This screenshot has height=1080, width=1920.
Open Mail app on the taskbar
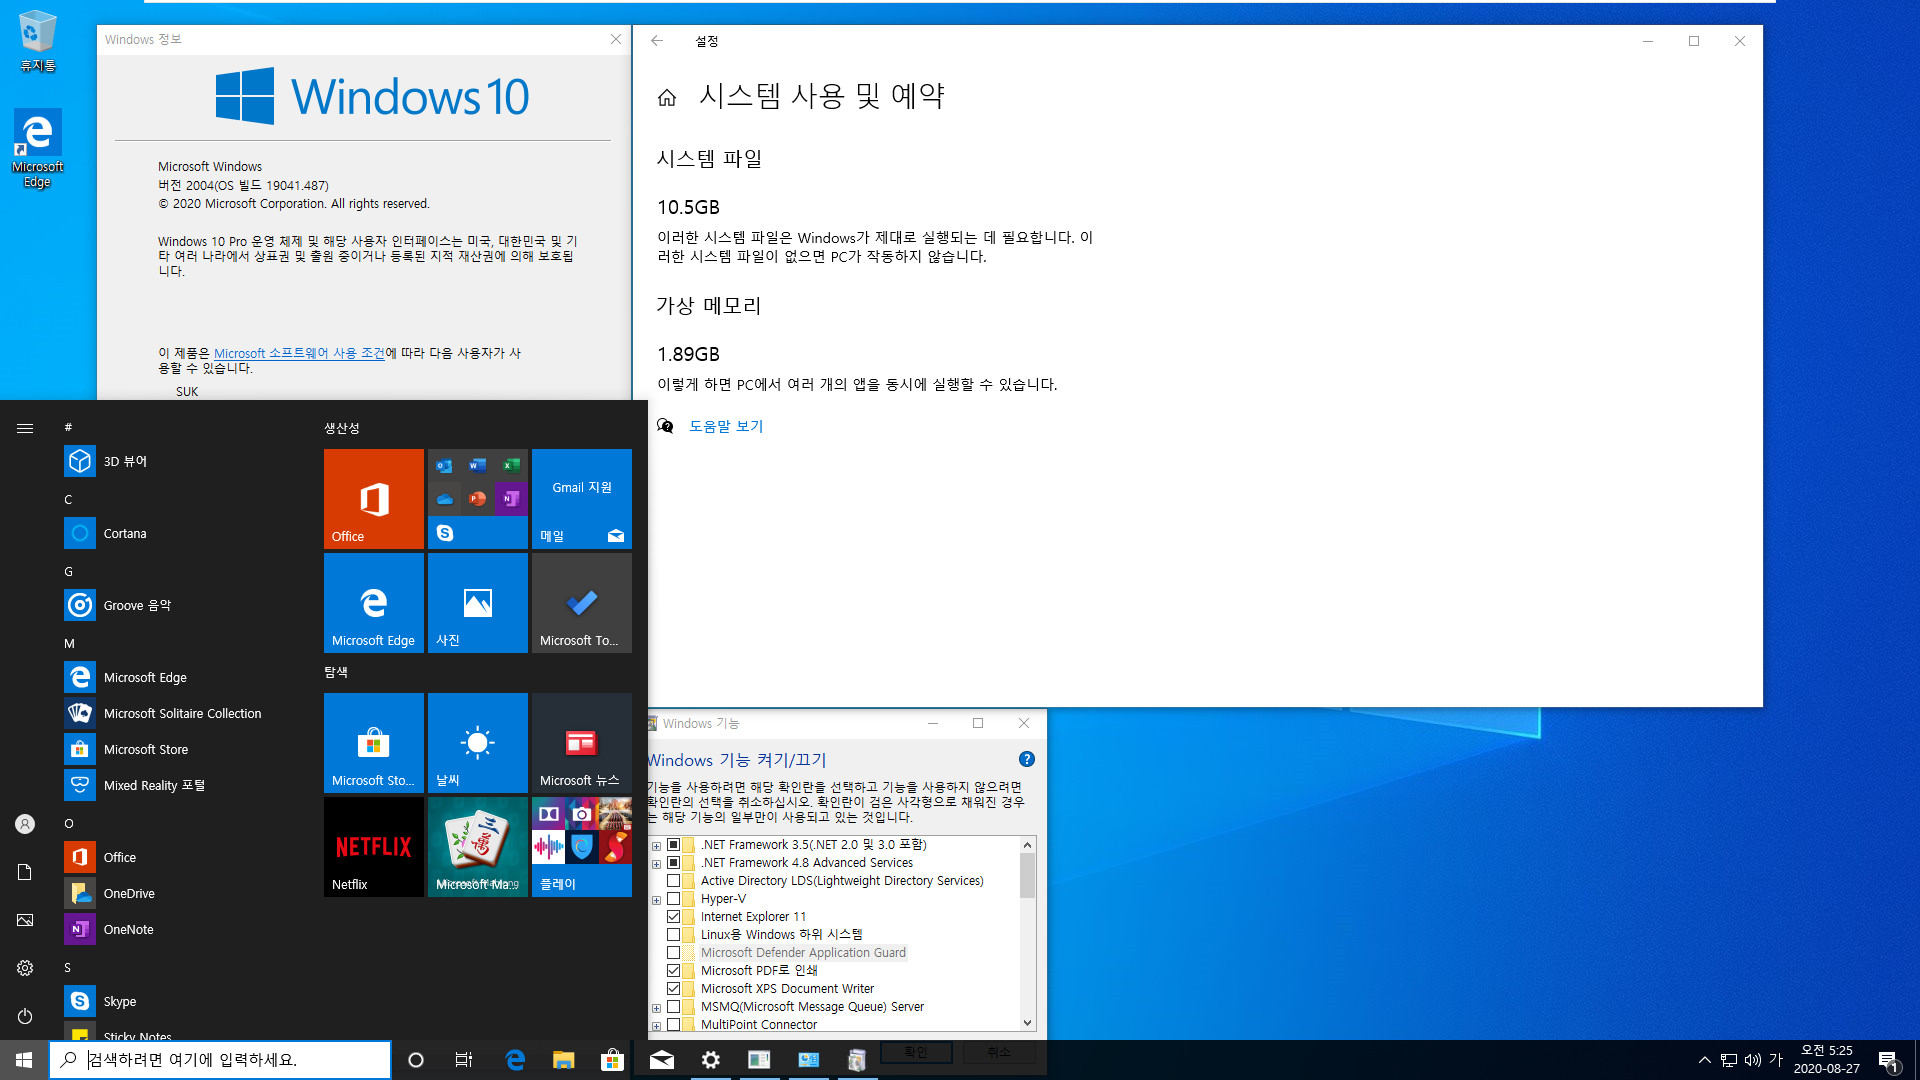[662, 1060]
